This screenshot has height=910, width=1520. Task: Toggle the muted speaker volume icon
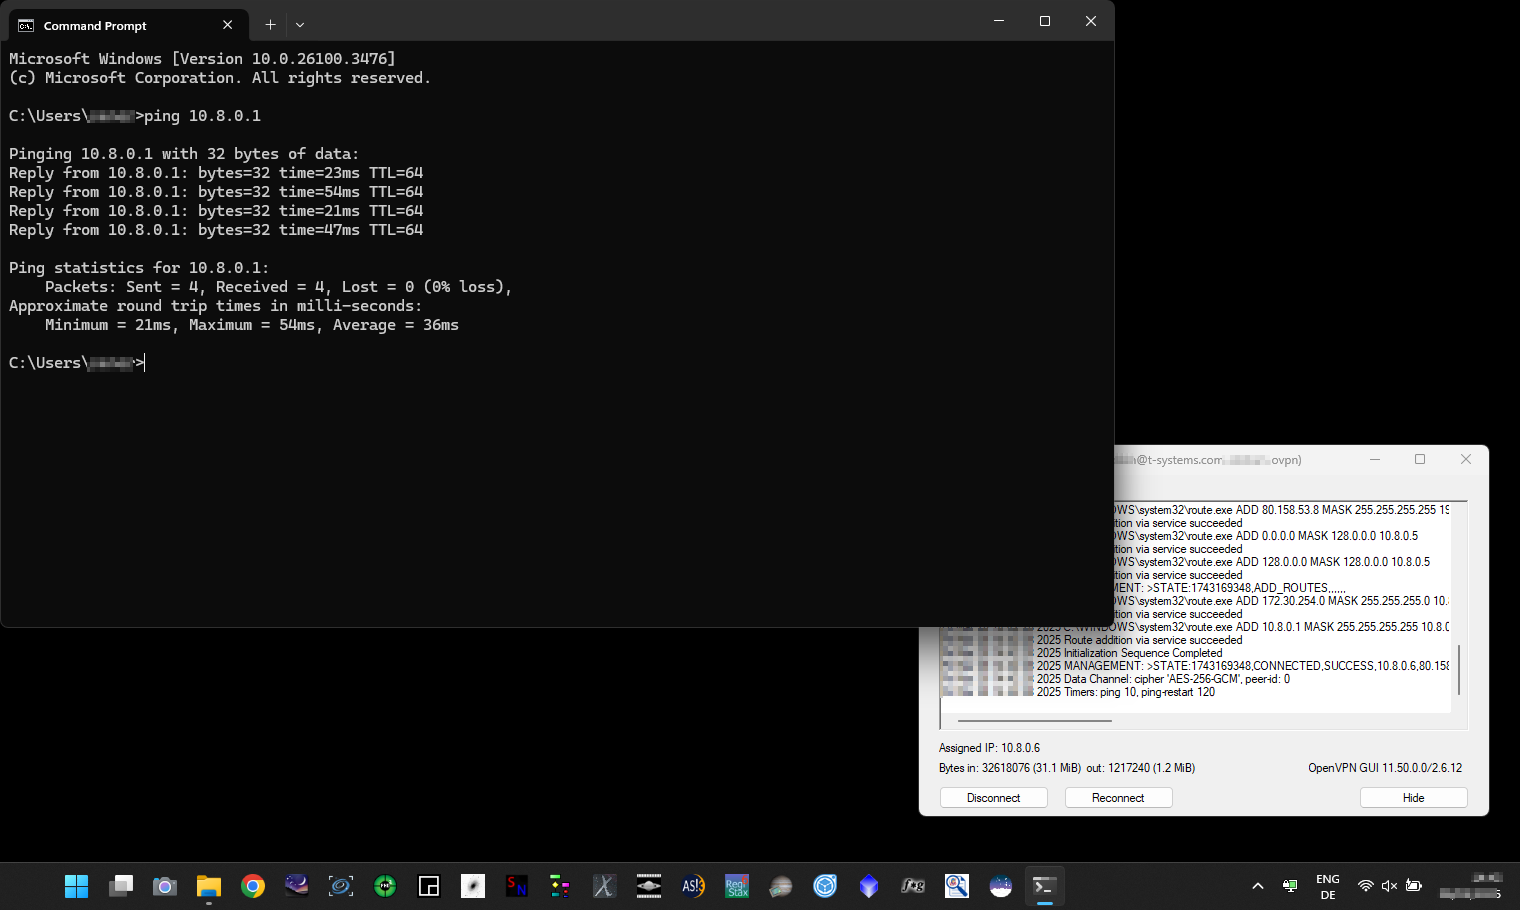[x=1389, y=886]
